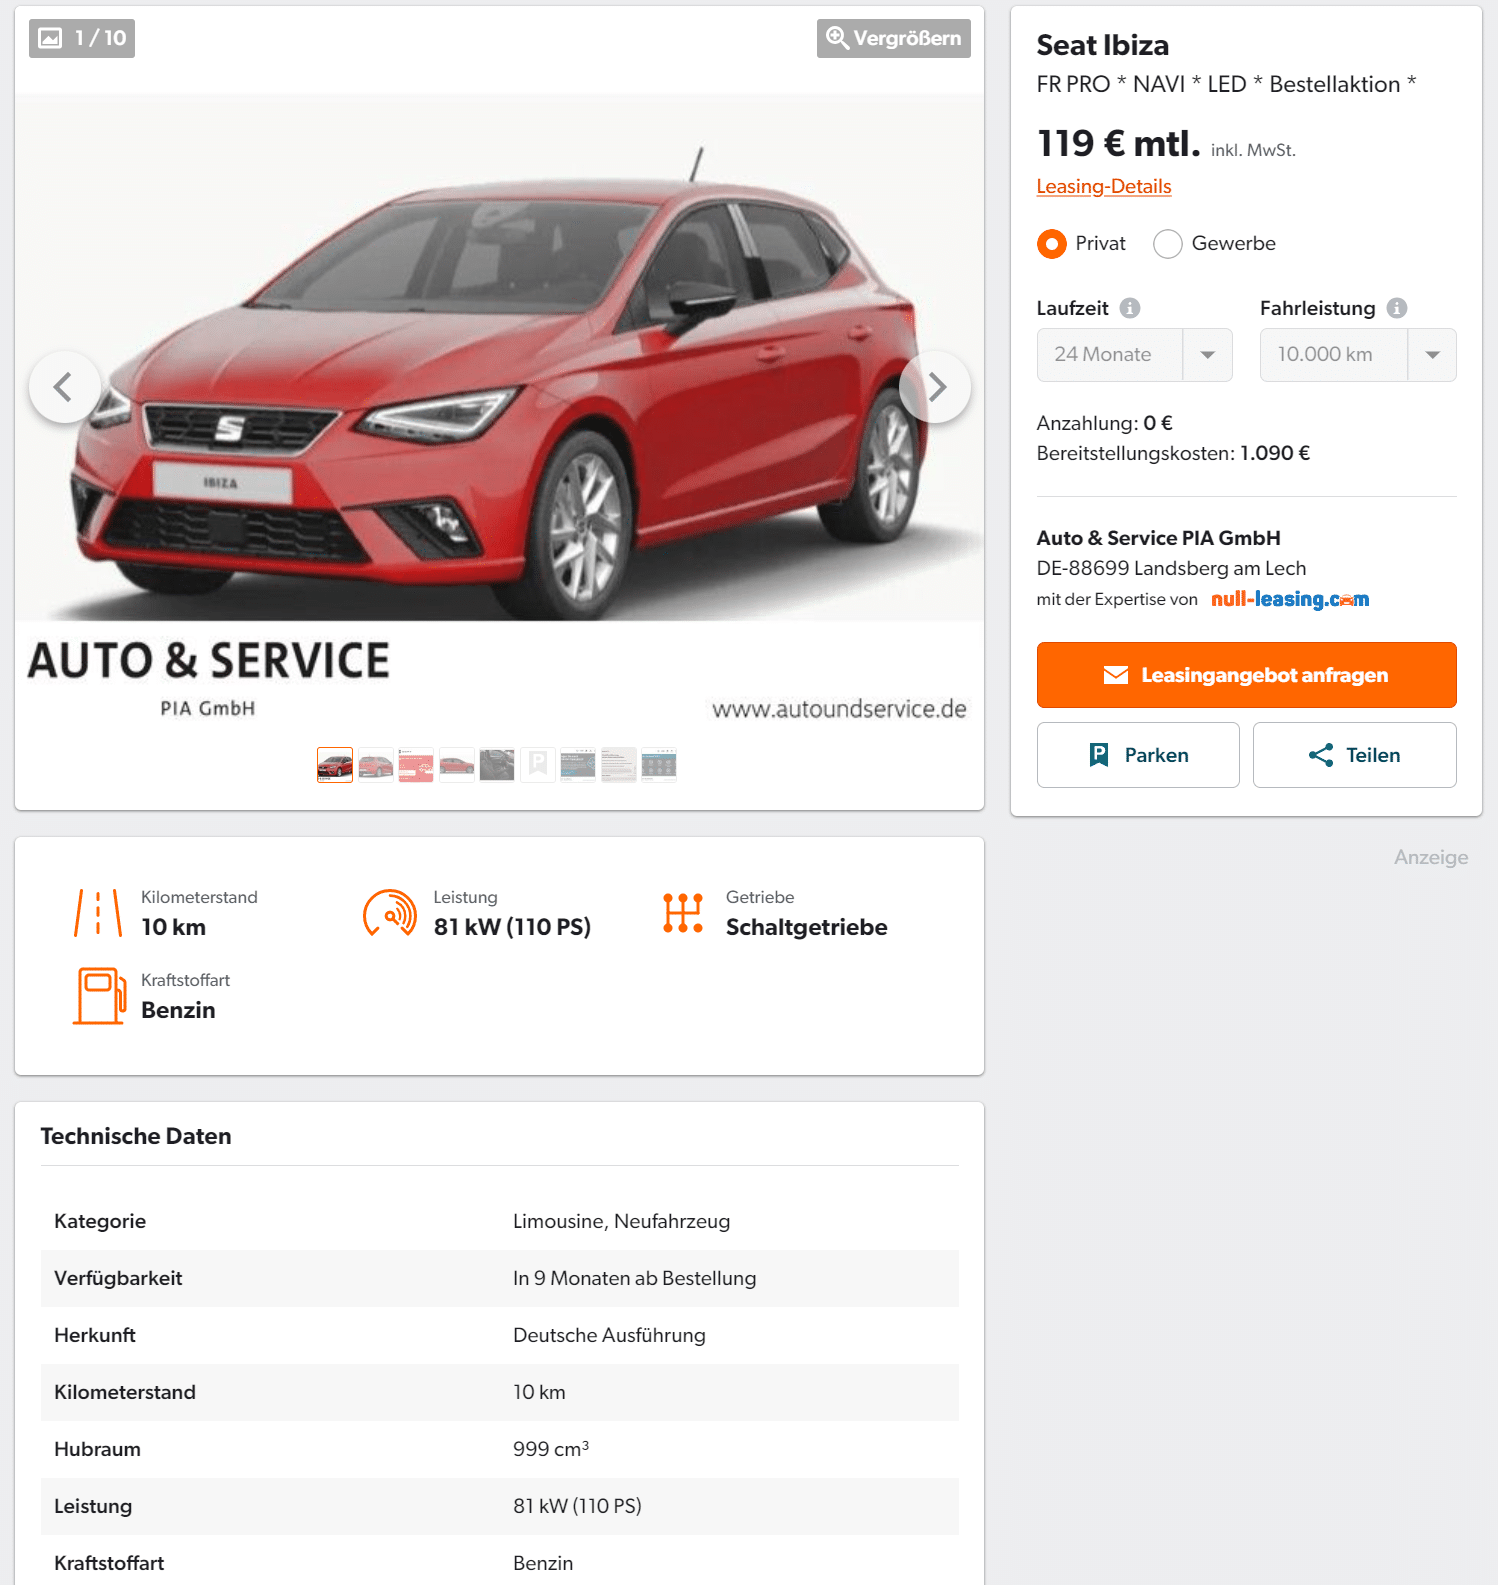The width and height of the screenshot is (1498, 1585).
Task: Click the fuel pump Kraftstoffart icon
Action: click(99, 995)
